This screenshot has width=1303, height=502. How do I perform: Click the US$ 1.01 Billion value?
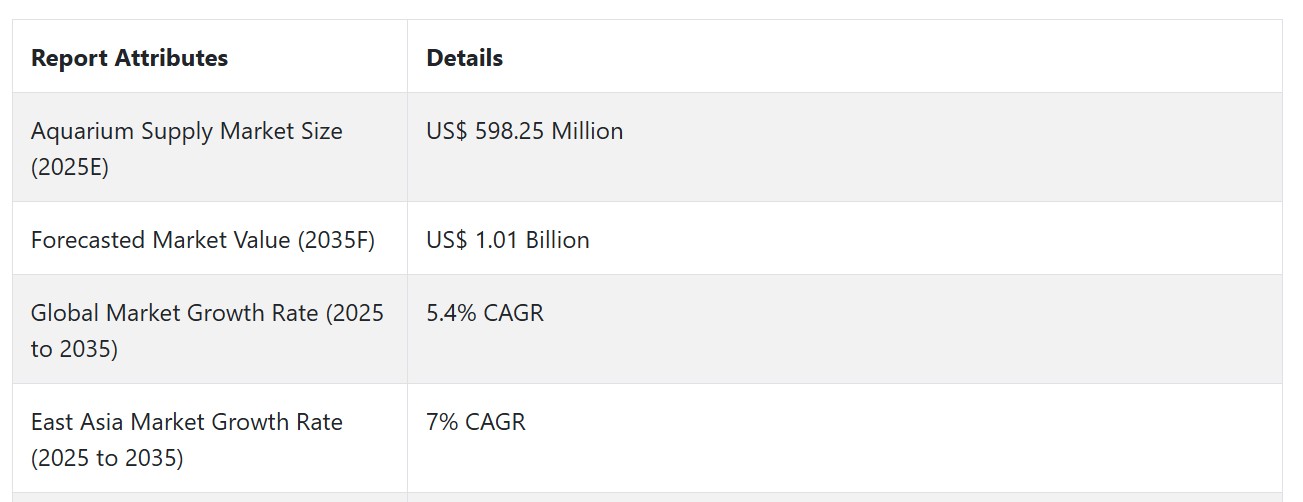point(508,240)
